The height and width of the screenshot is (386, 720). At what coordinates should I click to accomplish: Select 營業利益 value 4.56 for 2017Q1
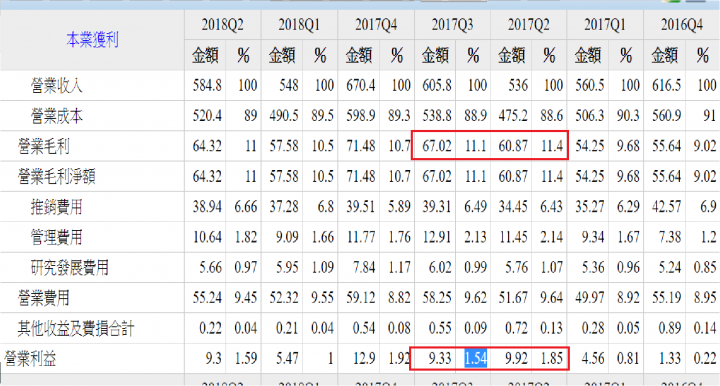pyautogui.click(x=593, y=358)
